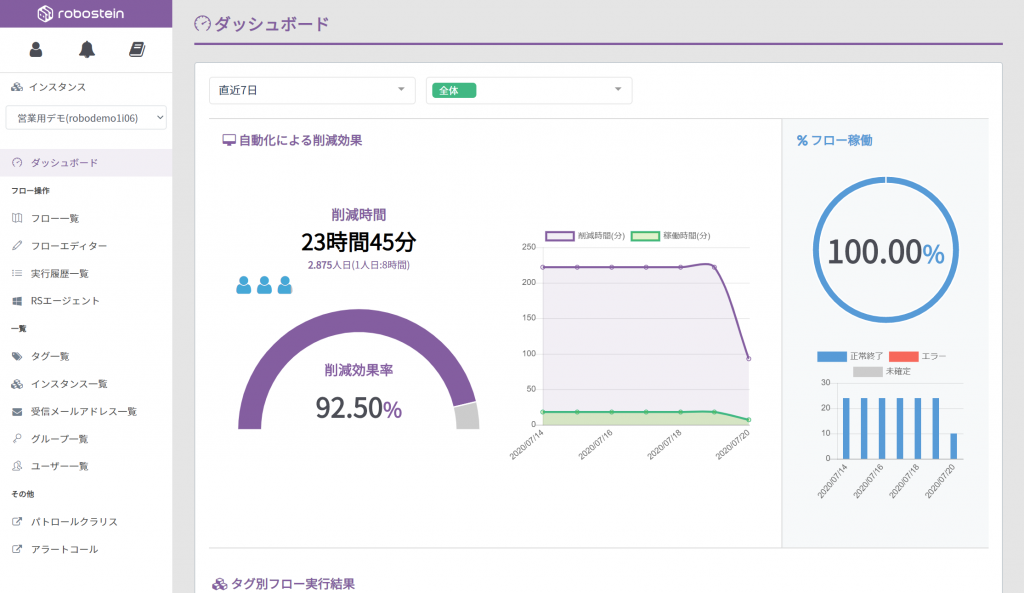The height and width of the screenshot is (593, 1024).
Task: Open パトロールクラリス external link
Action: pos(86,522)
